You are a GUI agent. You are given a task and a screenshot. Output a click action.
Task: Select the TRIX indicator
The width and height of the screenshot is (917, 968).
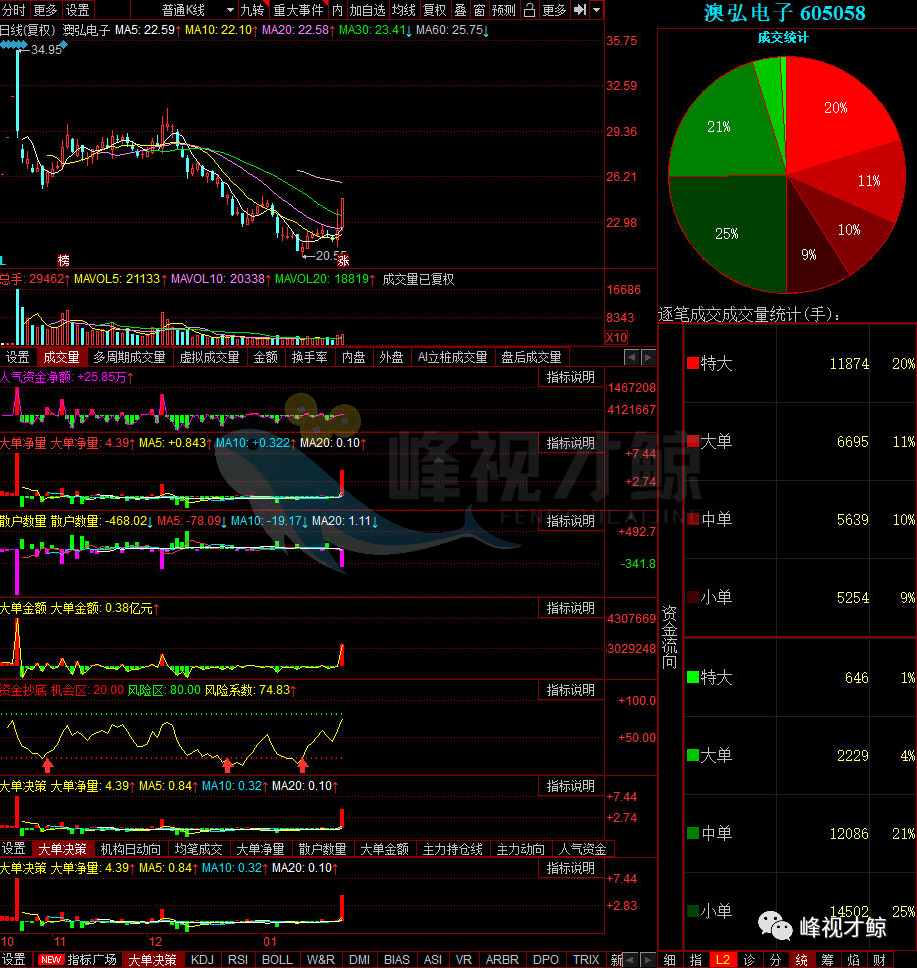click(x=585, y=959)
